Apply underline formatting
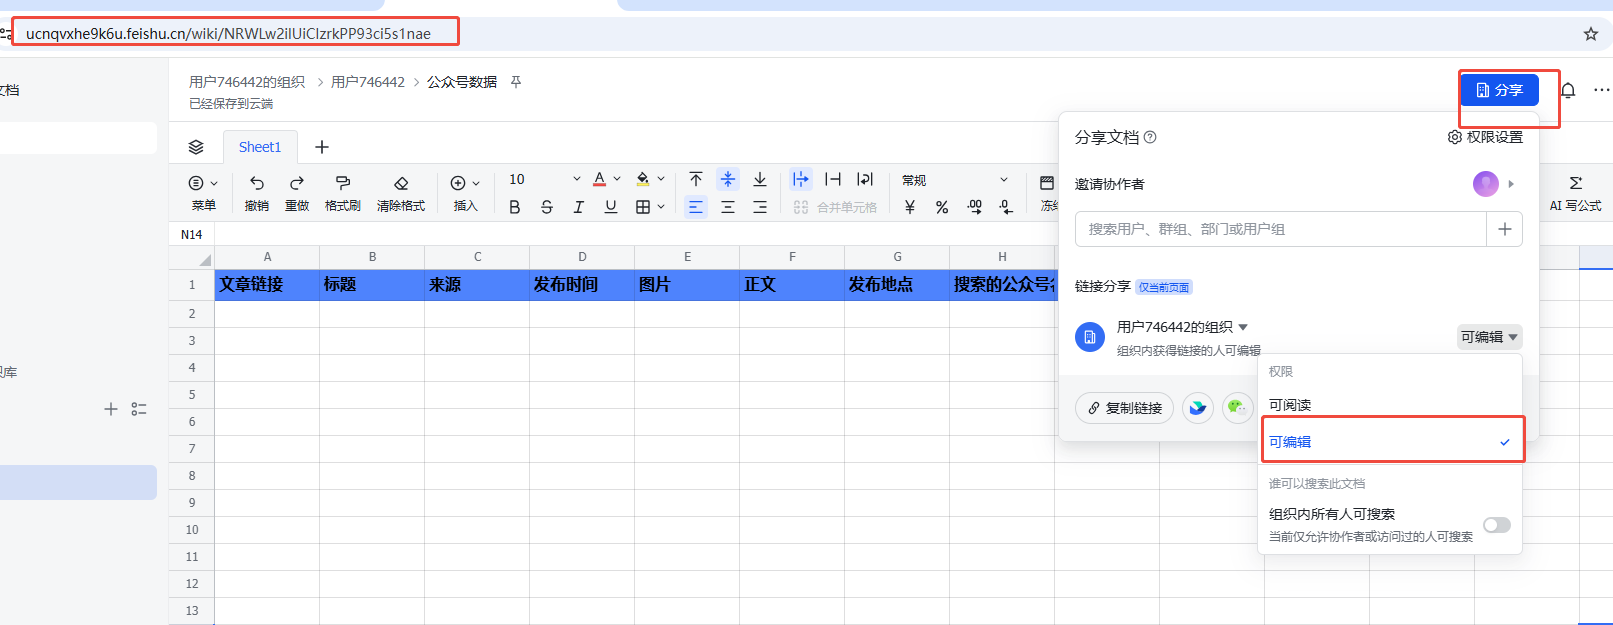 click(x=611, y=207)
